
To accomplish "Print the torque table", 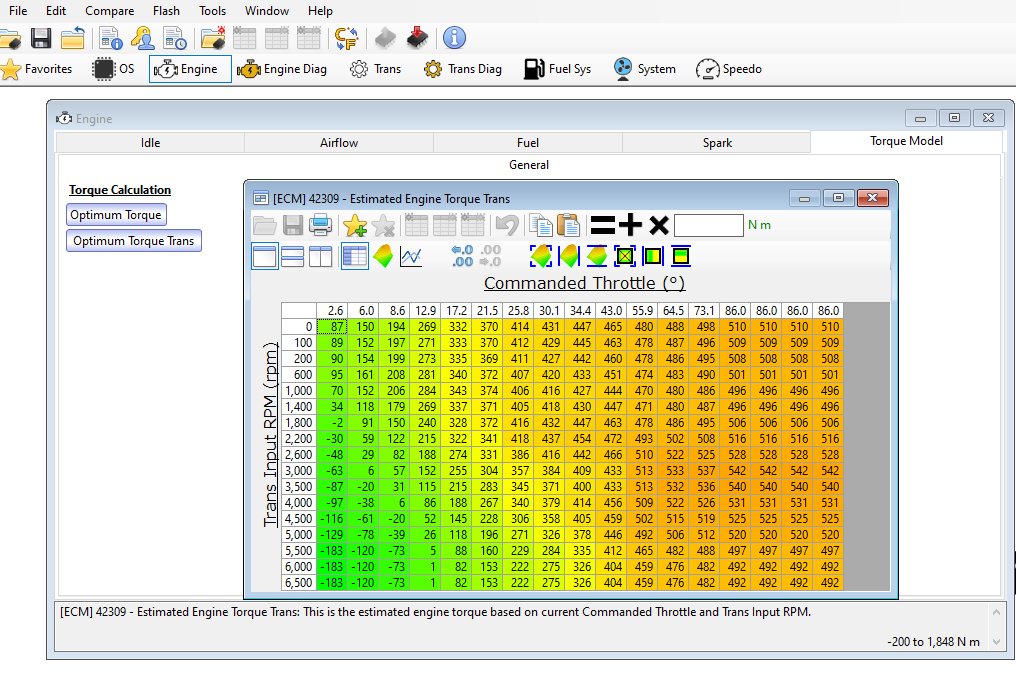I will pos(320,225).
